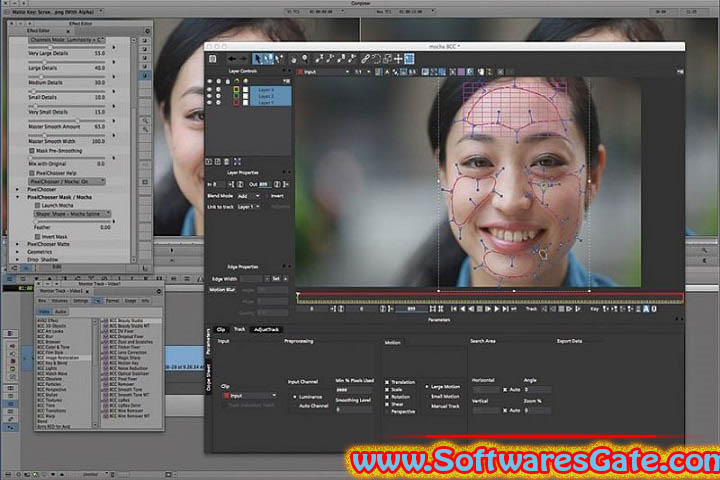Click stop button in mocha transport
Viewport: 720px width, 480px height.
[x=479, y=309]
